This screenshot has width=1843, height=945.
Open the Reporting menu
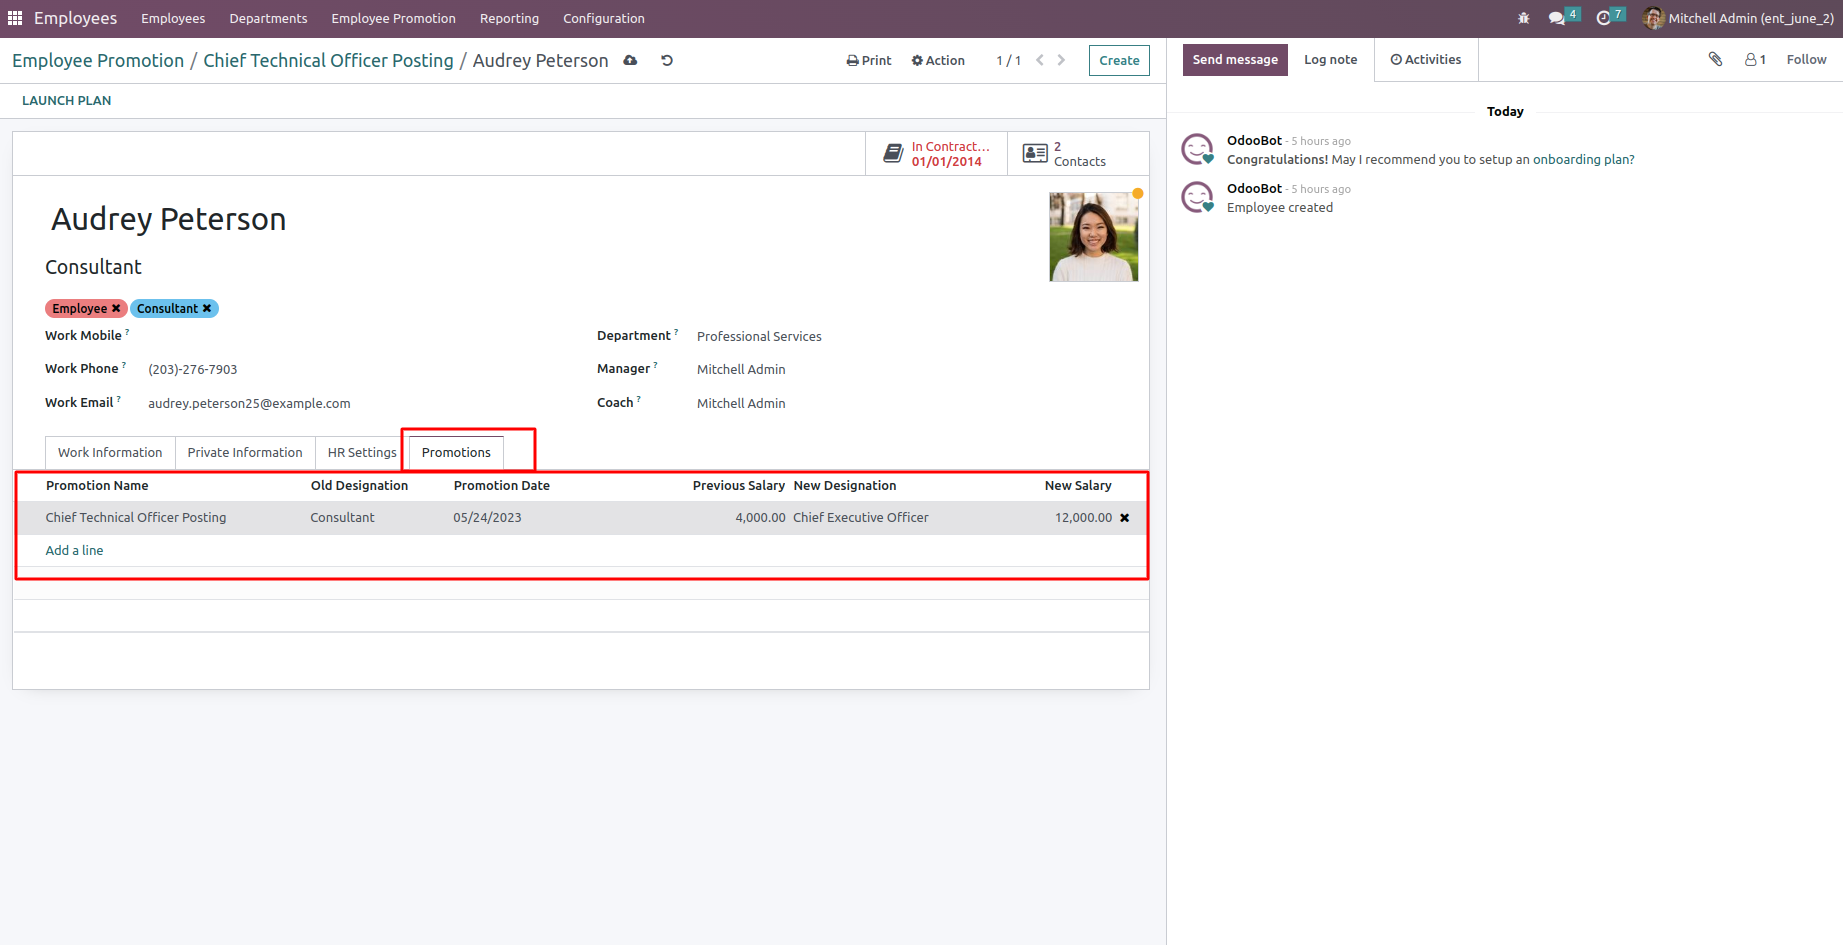tap(509, 18)
